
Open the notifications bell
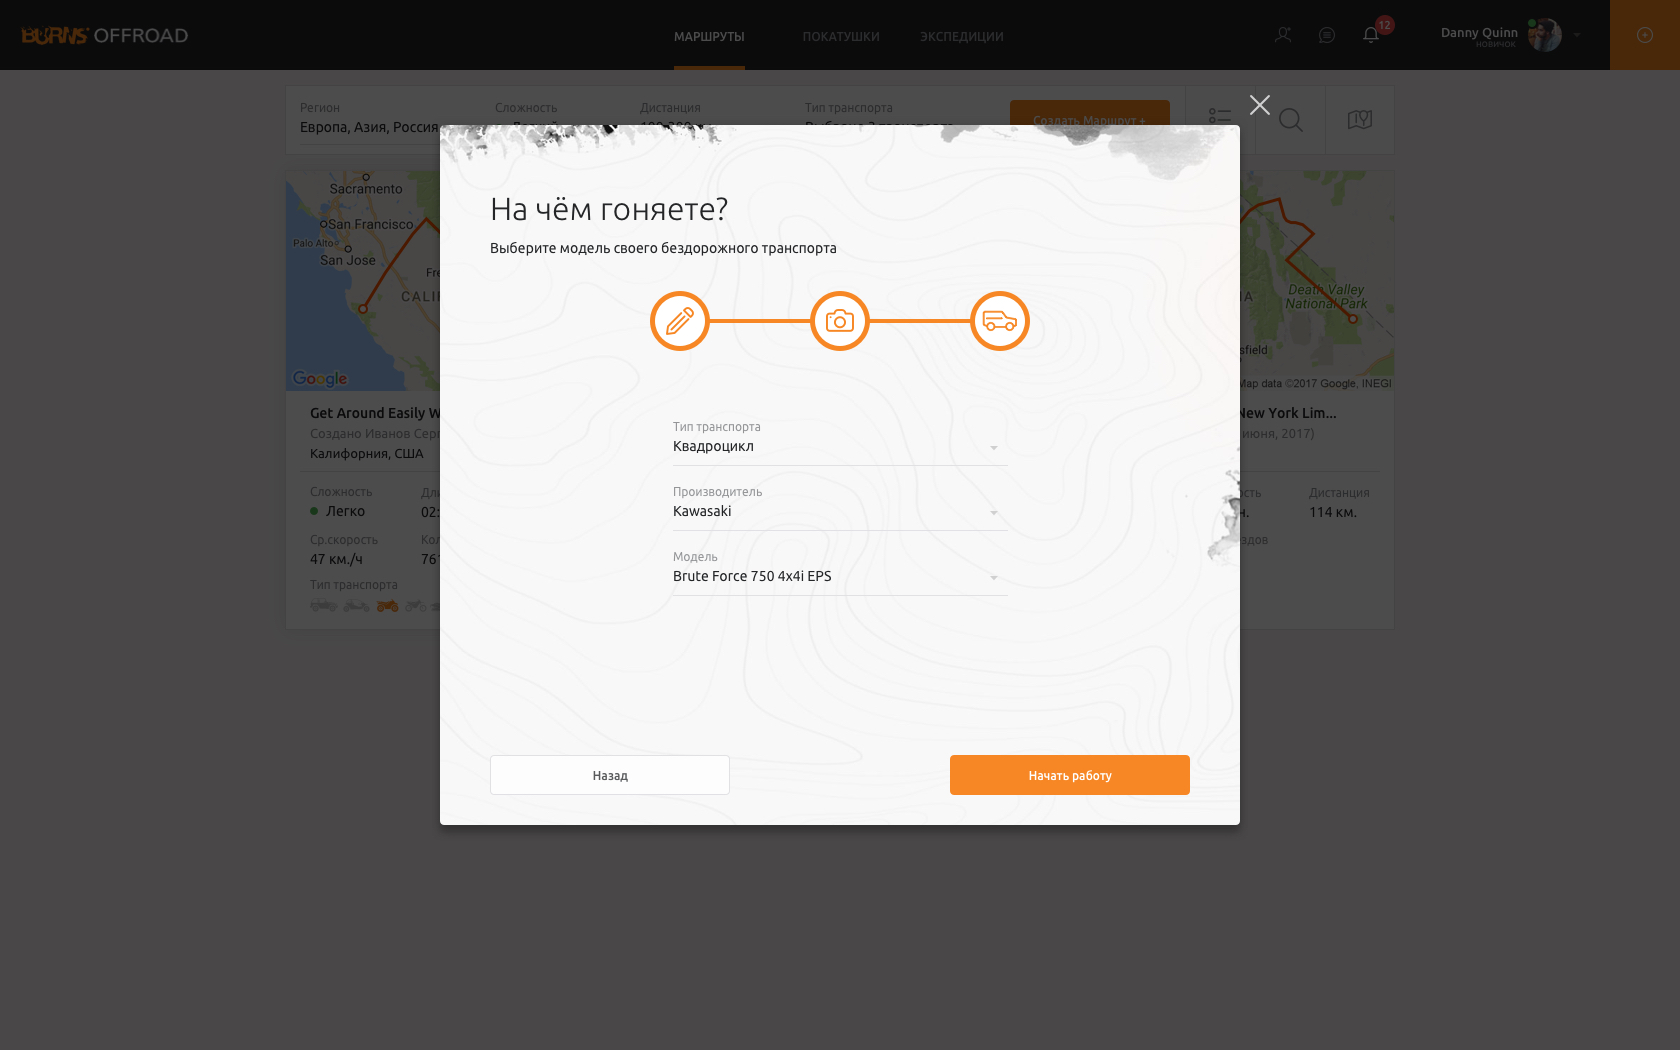click(x=1371, y=35)
